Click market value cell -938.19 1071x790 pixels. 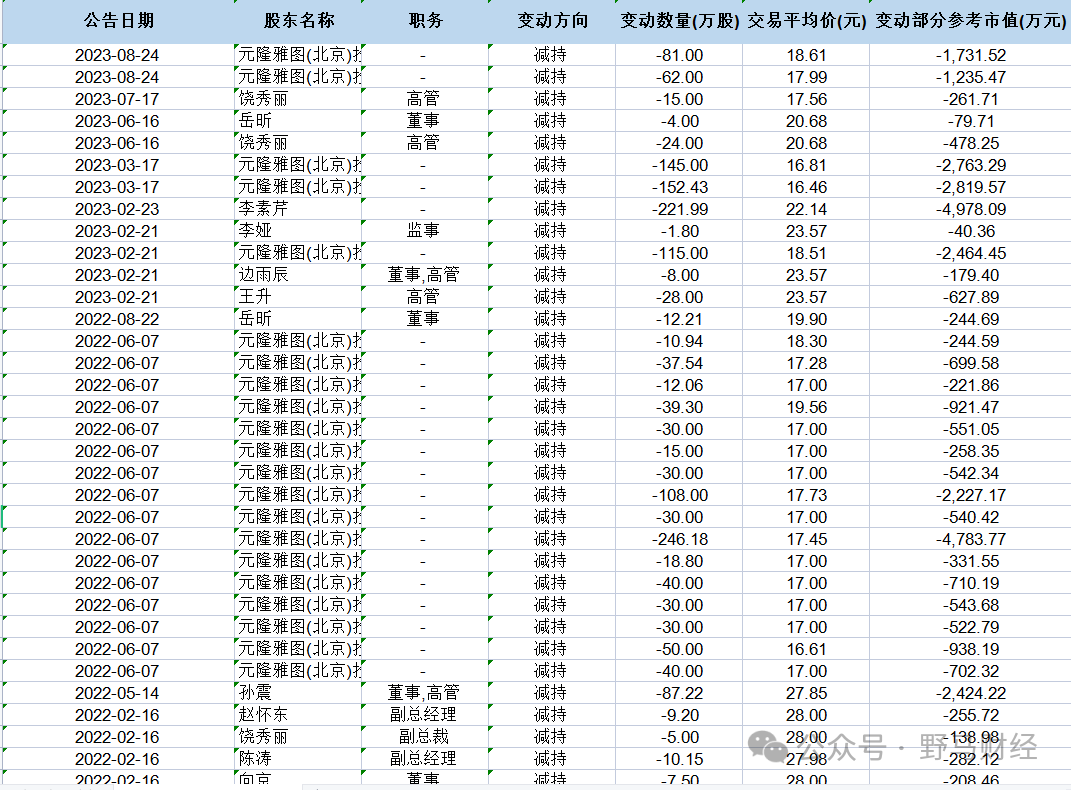pyautogui.click(x=971, y=649)
